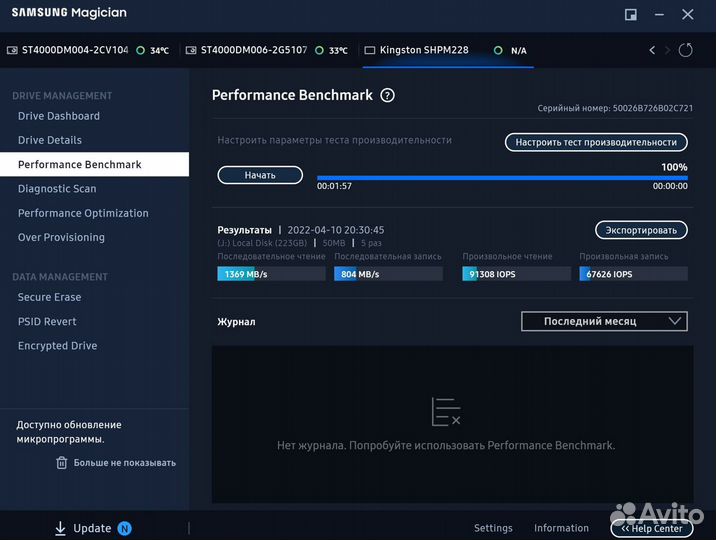Viewport: 716px width, 540px height.
Task: Toggle the mini-mode window icon
Action: point(631,15)
